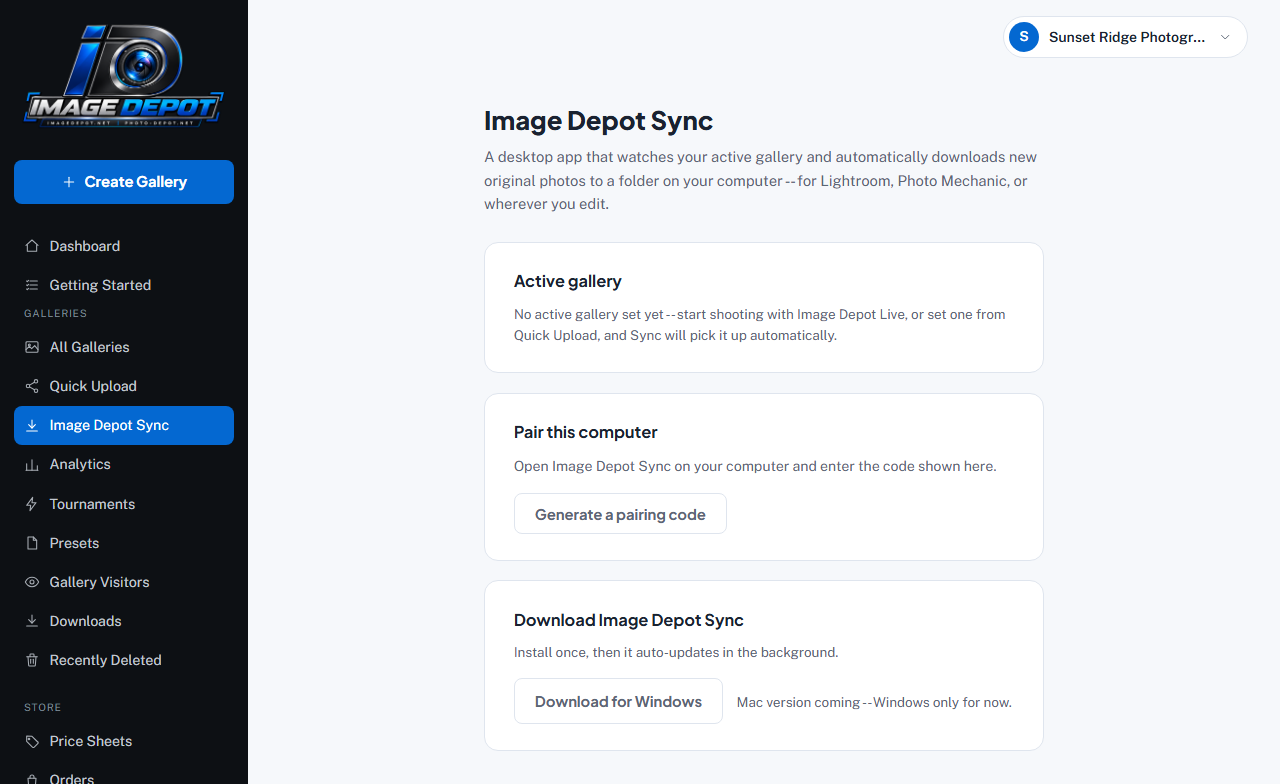Click the Analytics bar chart icon

(32, 464)
